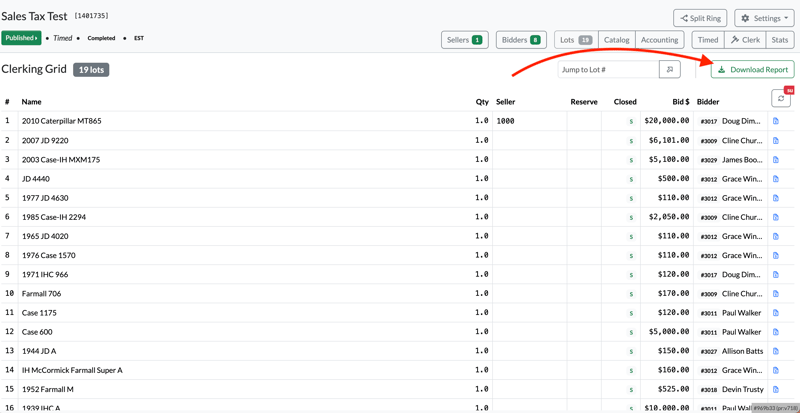The width and height of the screenshot is (800, 413).
Task: Open document icon for Farmall 706
Action: [x=776, y=294]
